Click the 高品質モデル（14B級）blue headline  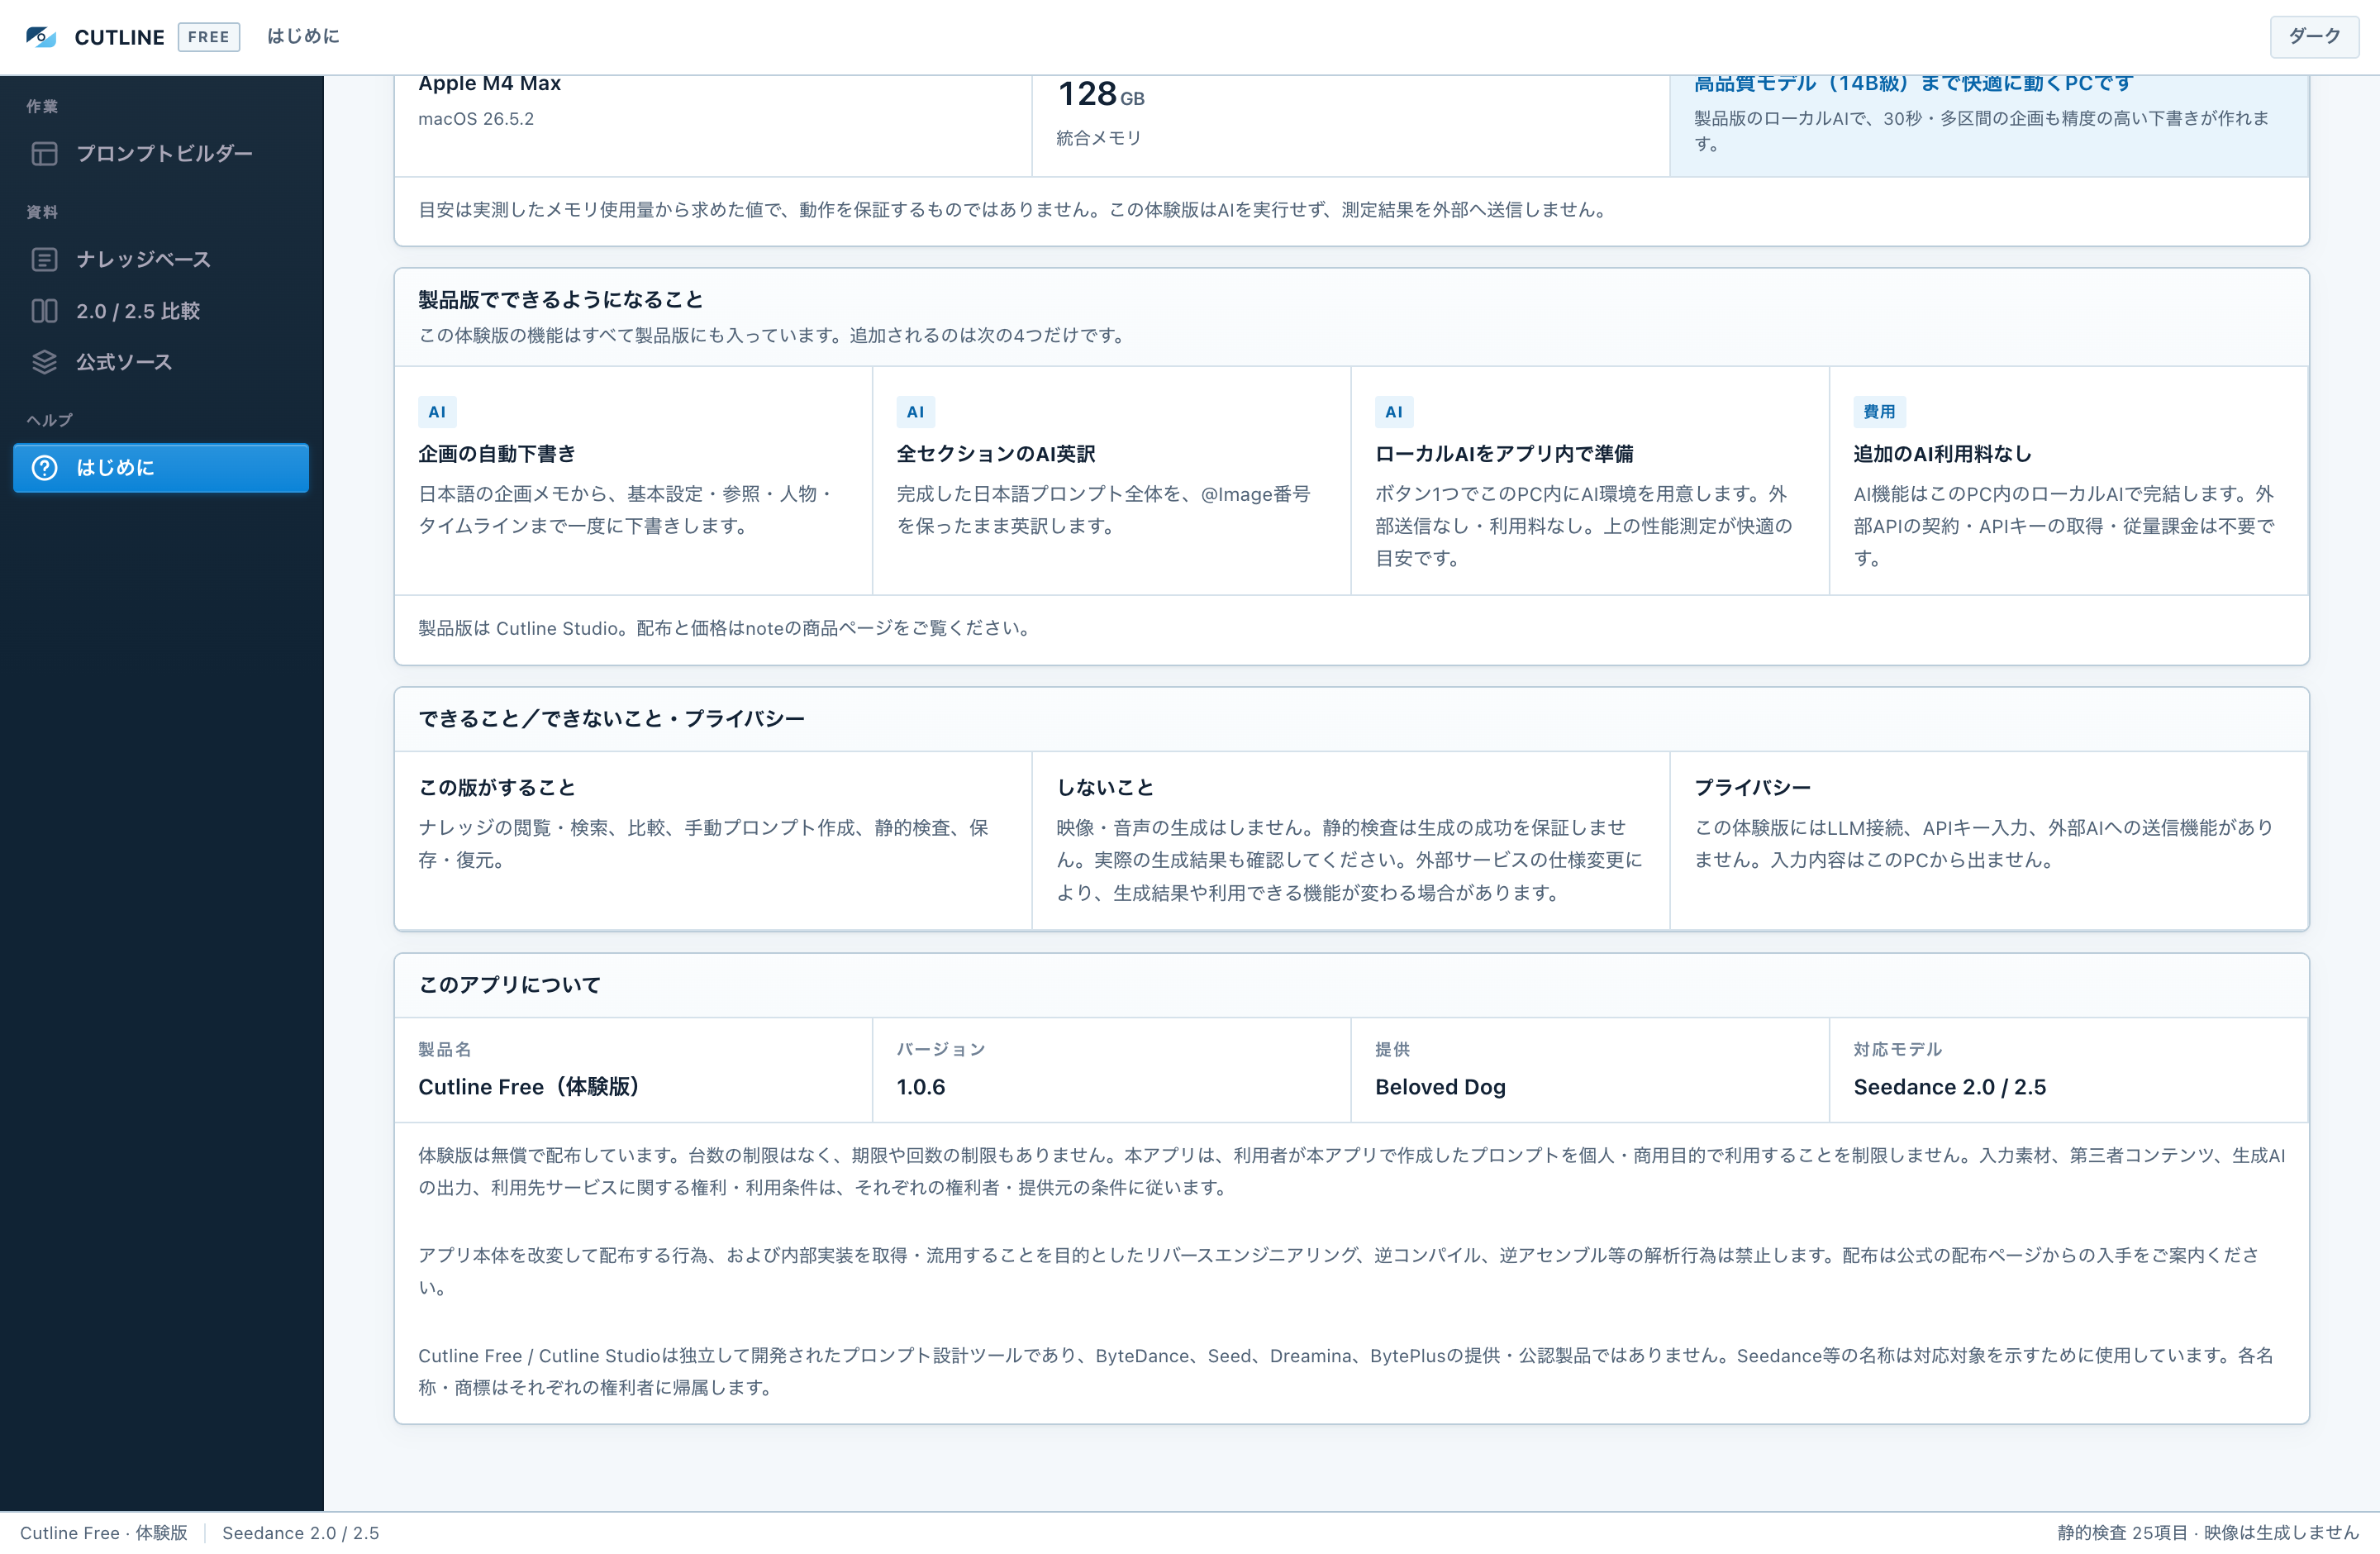point(1913,84)
